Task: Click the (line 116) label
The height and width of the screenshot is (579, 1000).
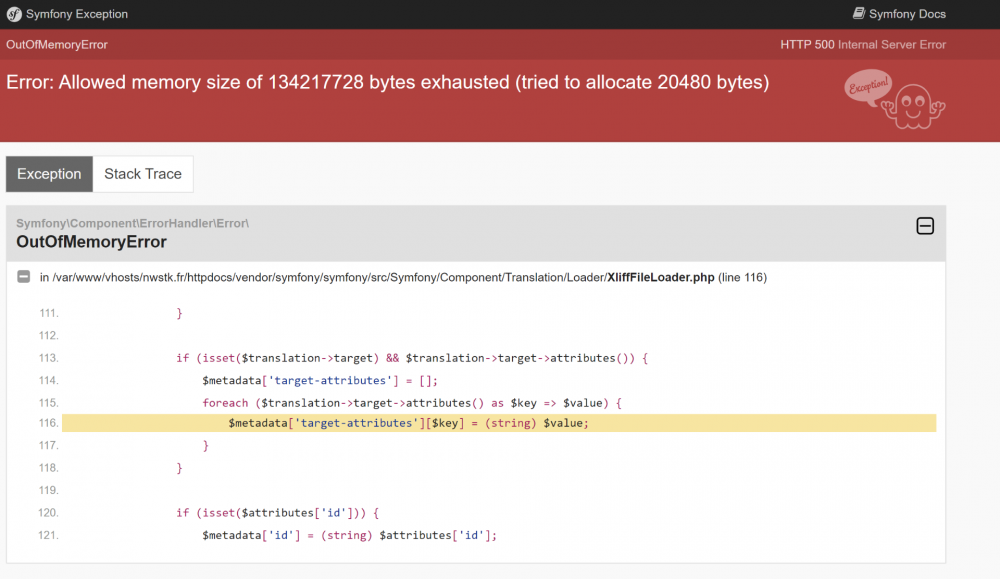Action: [x=742, y=277]
